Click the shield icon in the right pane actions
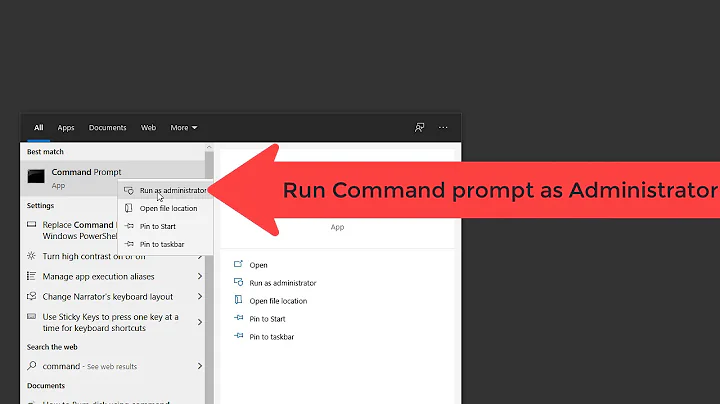This screenshot has height=404, width=720. click(x=238, y=282)
